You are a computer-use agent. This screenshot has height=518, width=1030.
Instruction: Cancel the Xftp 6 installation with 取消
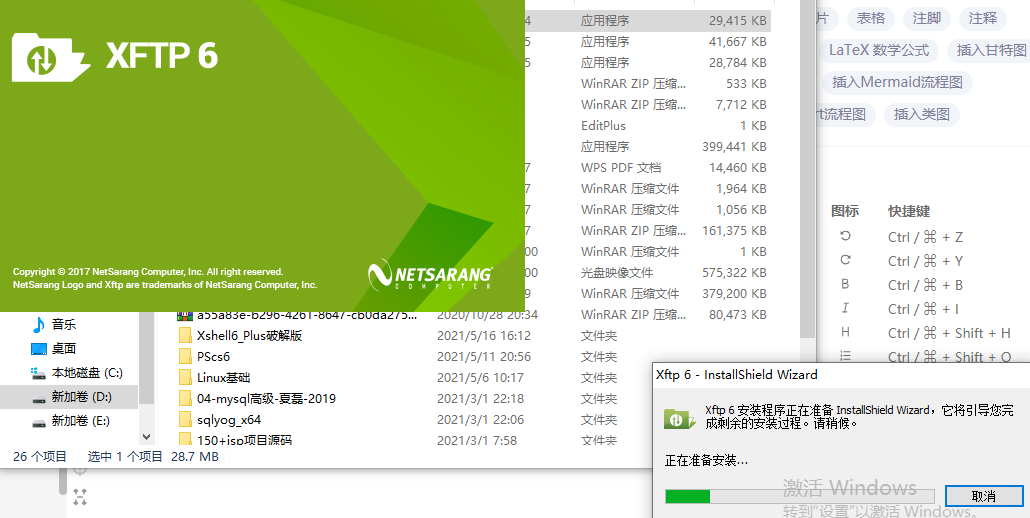point(983,496)
